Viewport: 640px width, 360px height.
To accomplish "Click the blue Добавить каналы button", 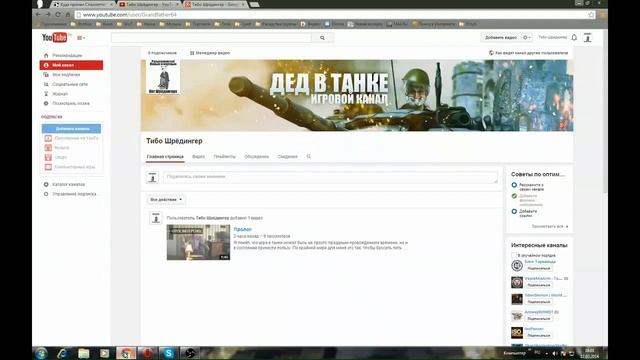I will point(71,129).
